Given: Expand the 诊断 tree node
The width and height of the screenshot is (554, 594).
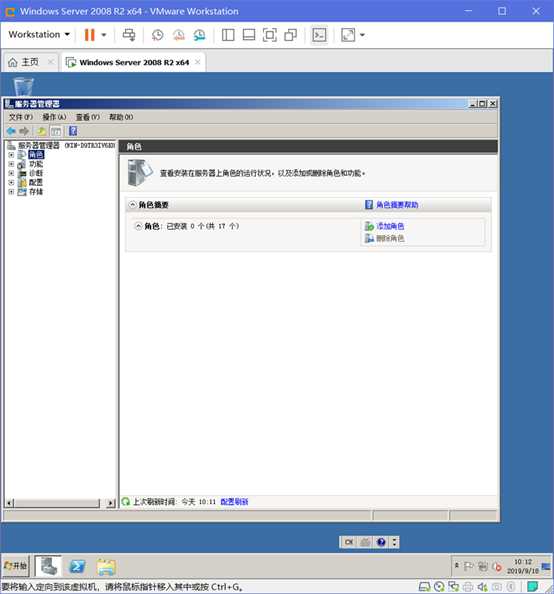Looking at the screenshot, I should click(x=11, y=173).
